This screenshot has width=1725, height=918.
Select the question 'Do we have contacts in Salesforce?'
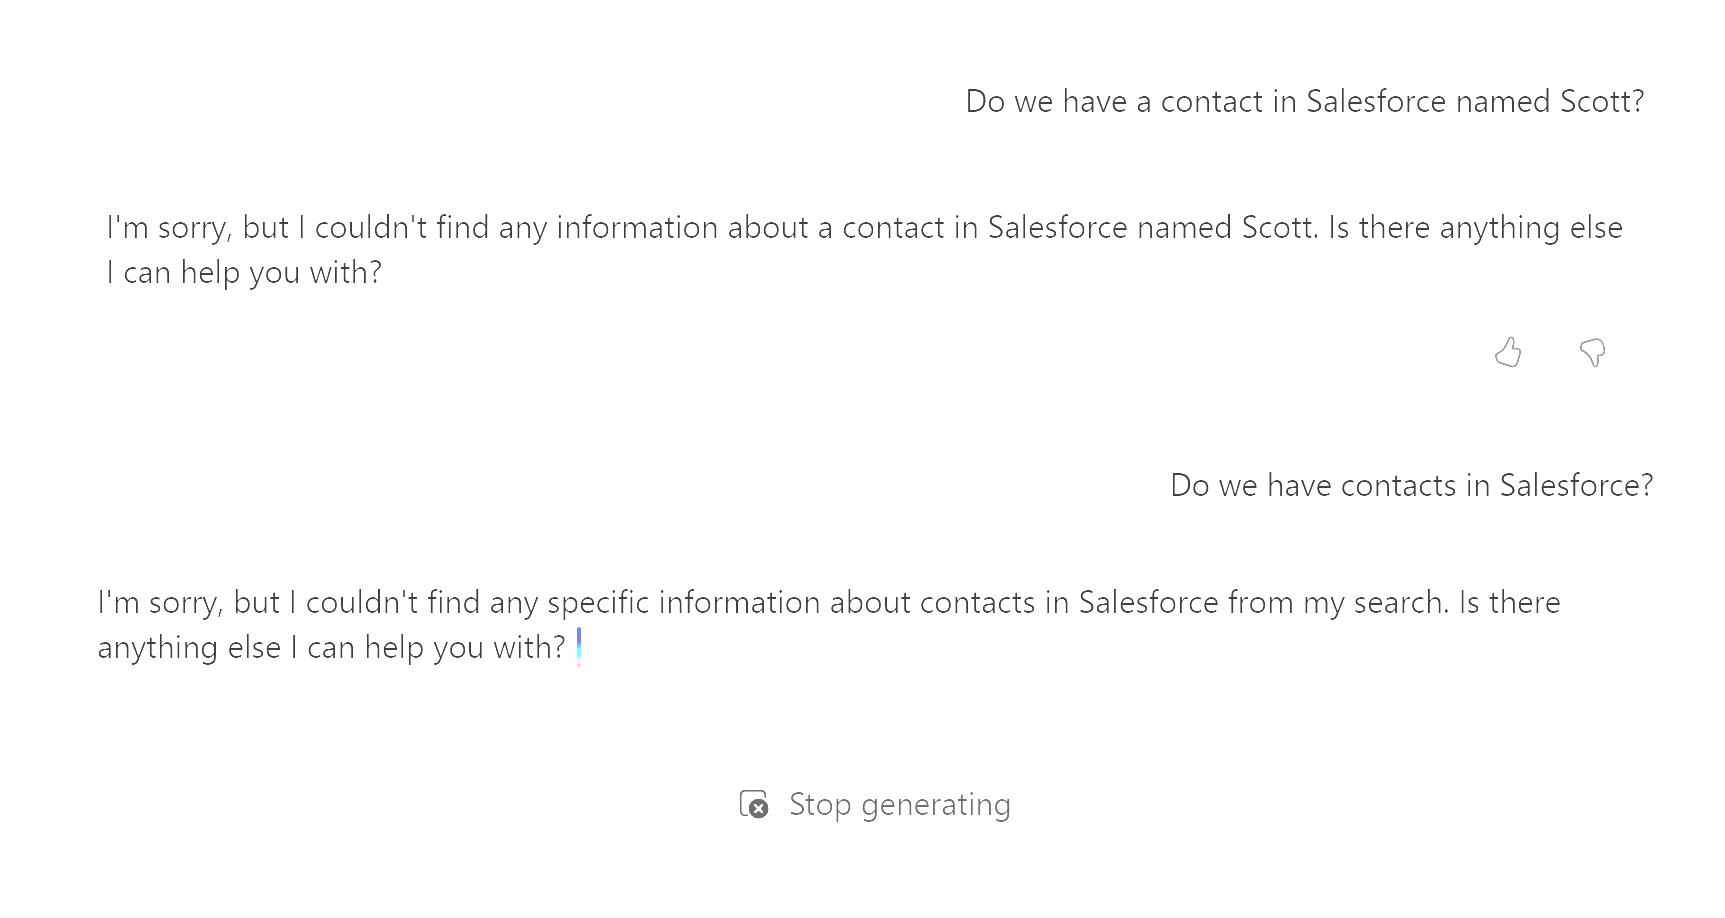1412,486
